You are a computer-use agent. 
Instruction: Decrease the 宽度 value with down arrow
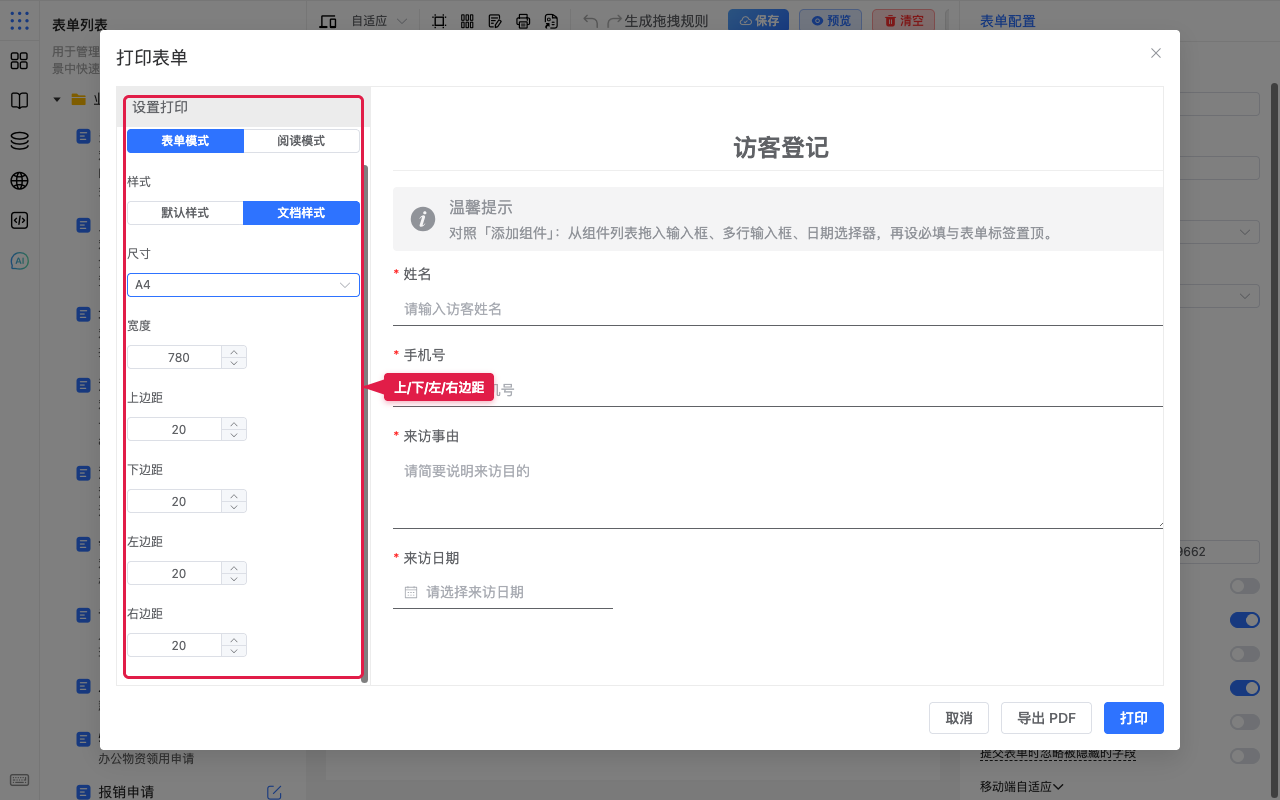pos(234,363)
